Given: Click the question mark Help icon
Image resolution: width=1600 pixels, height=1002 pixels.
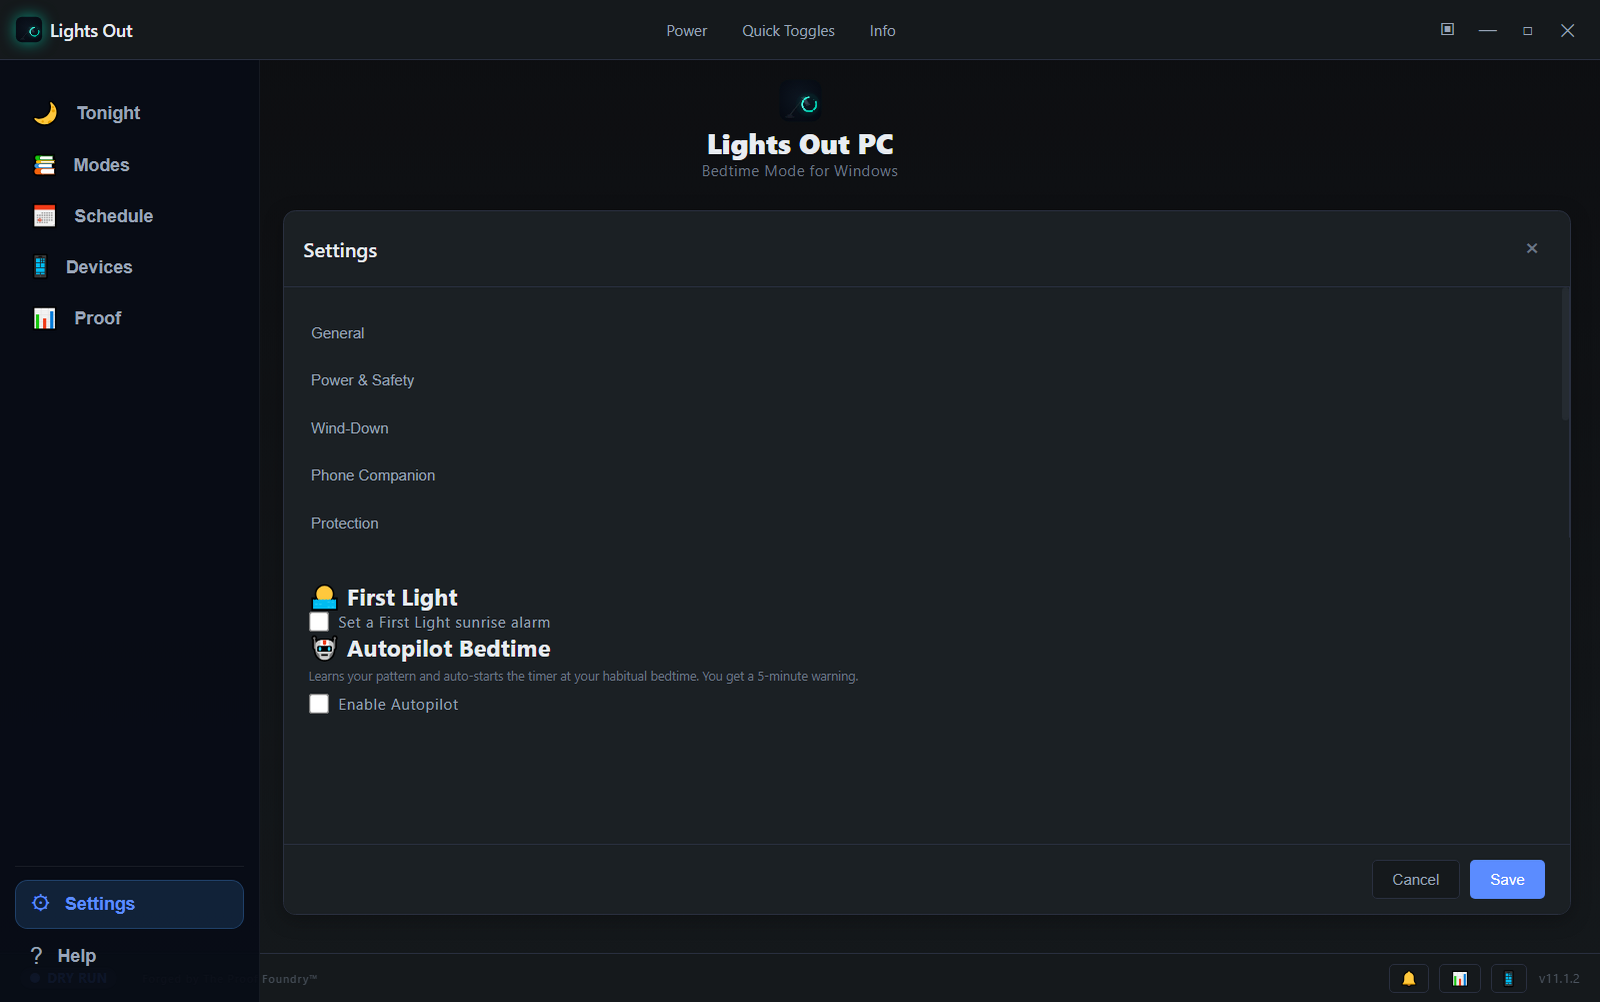Looking at the screenshot, I should [x=37, y=955].
